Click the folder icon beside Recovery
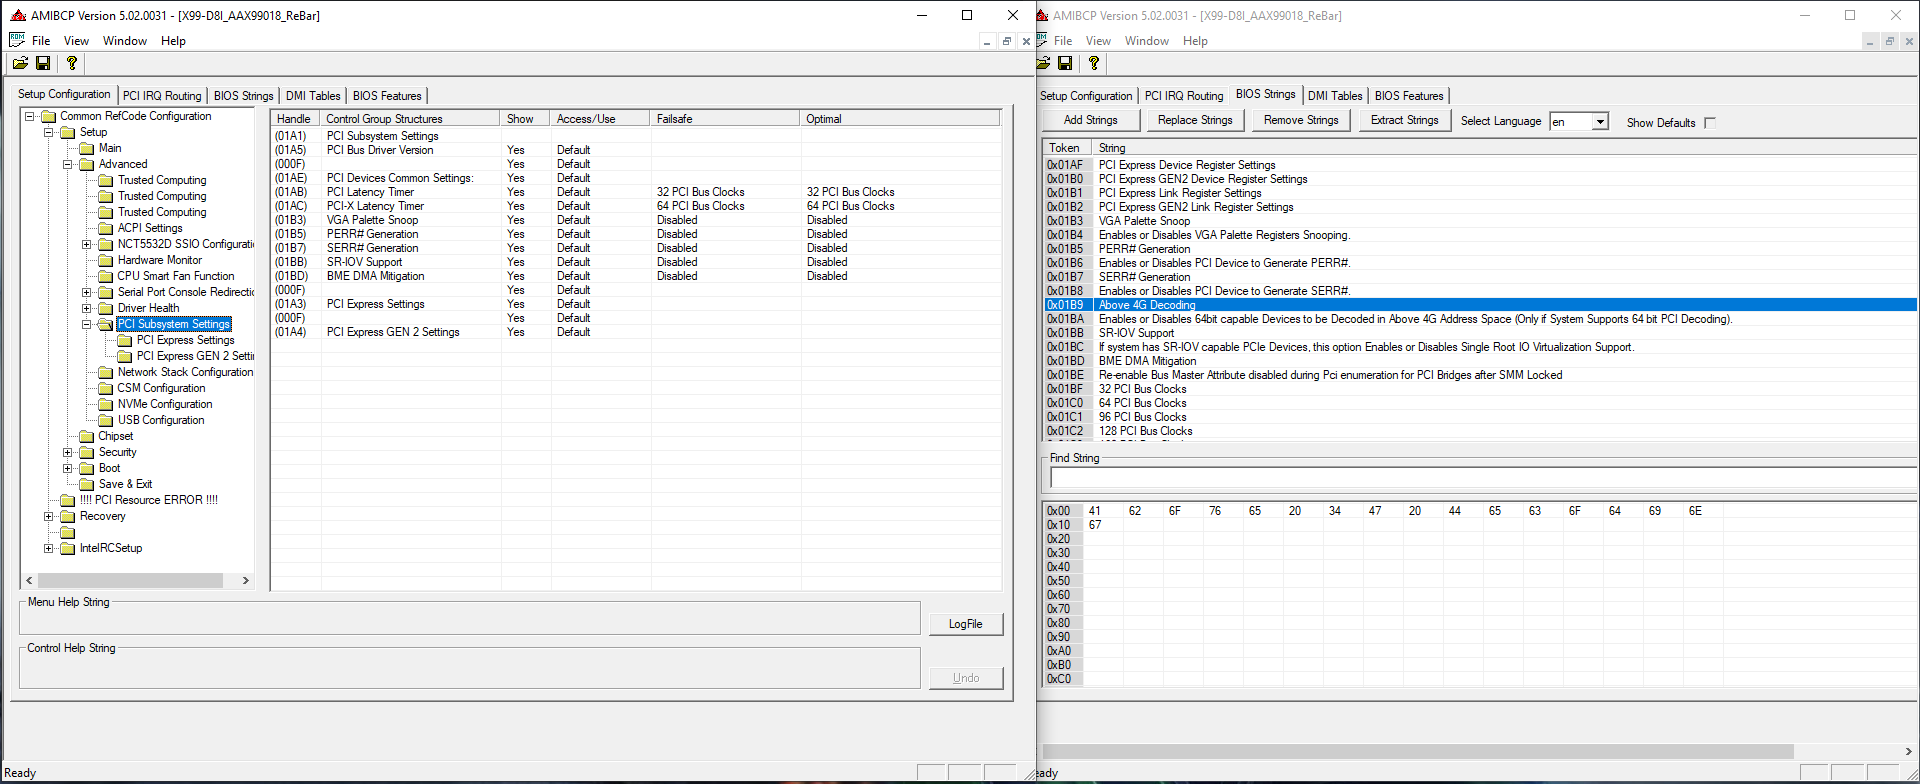This screenshot has width=1920, height=784. pos(68,516)
